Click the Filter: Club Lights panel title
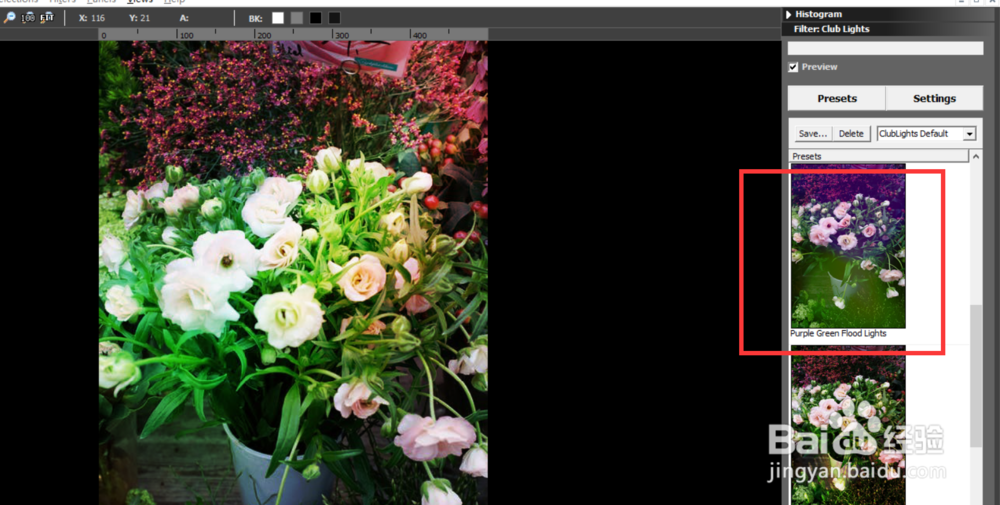 pyautogui.click(x=831, y=29)
